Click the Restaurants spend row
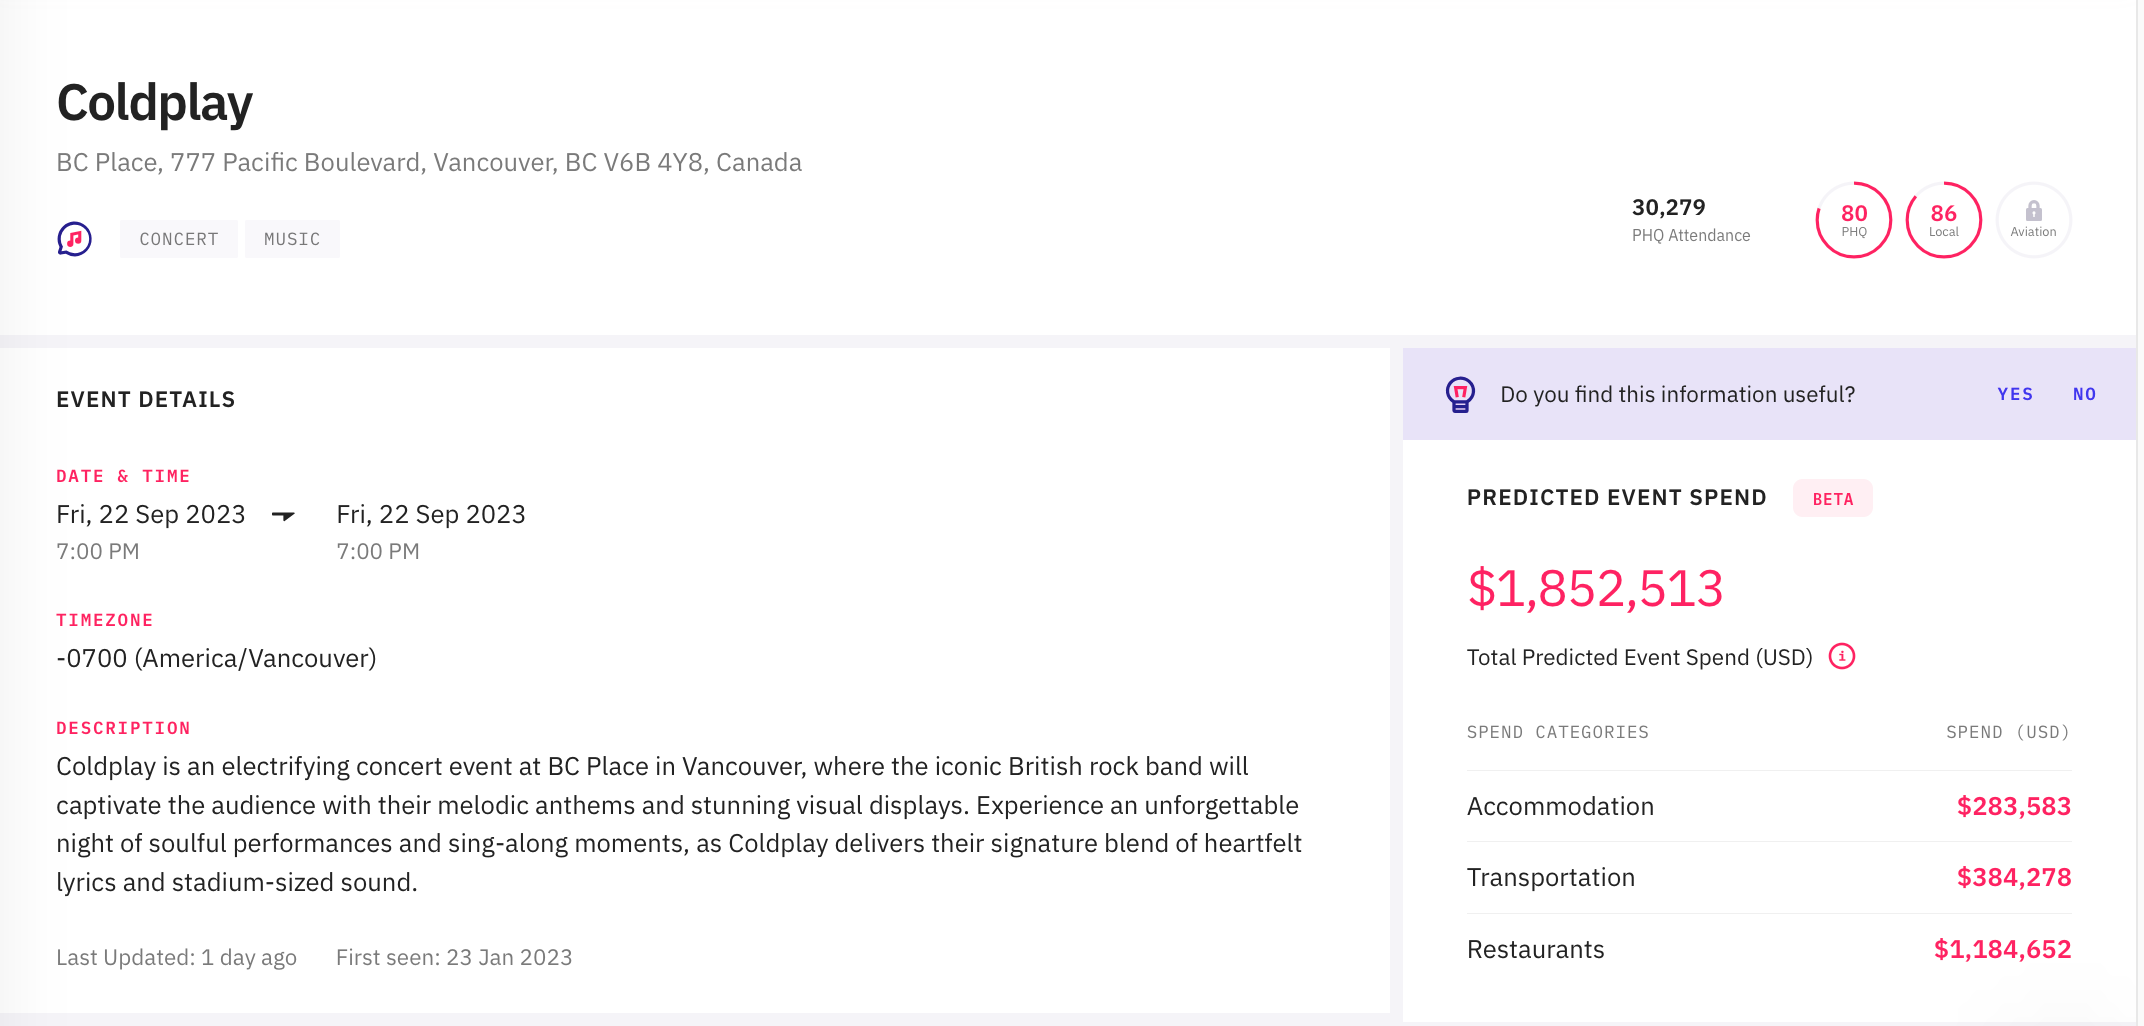This screenshot has width=2144, height=1026. pyautogui.click(x=1768, y=949)
